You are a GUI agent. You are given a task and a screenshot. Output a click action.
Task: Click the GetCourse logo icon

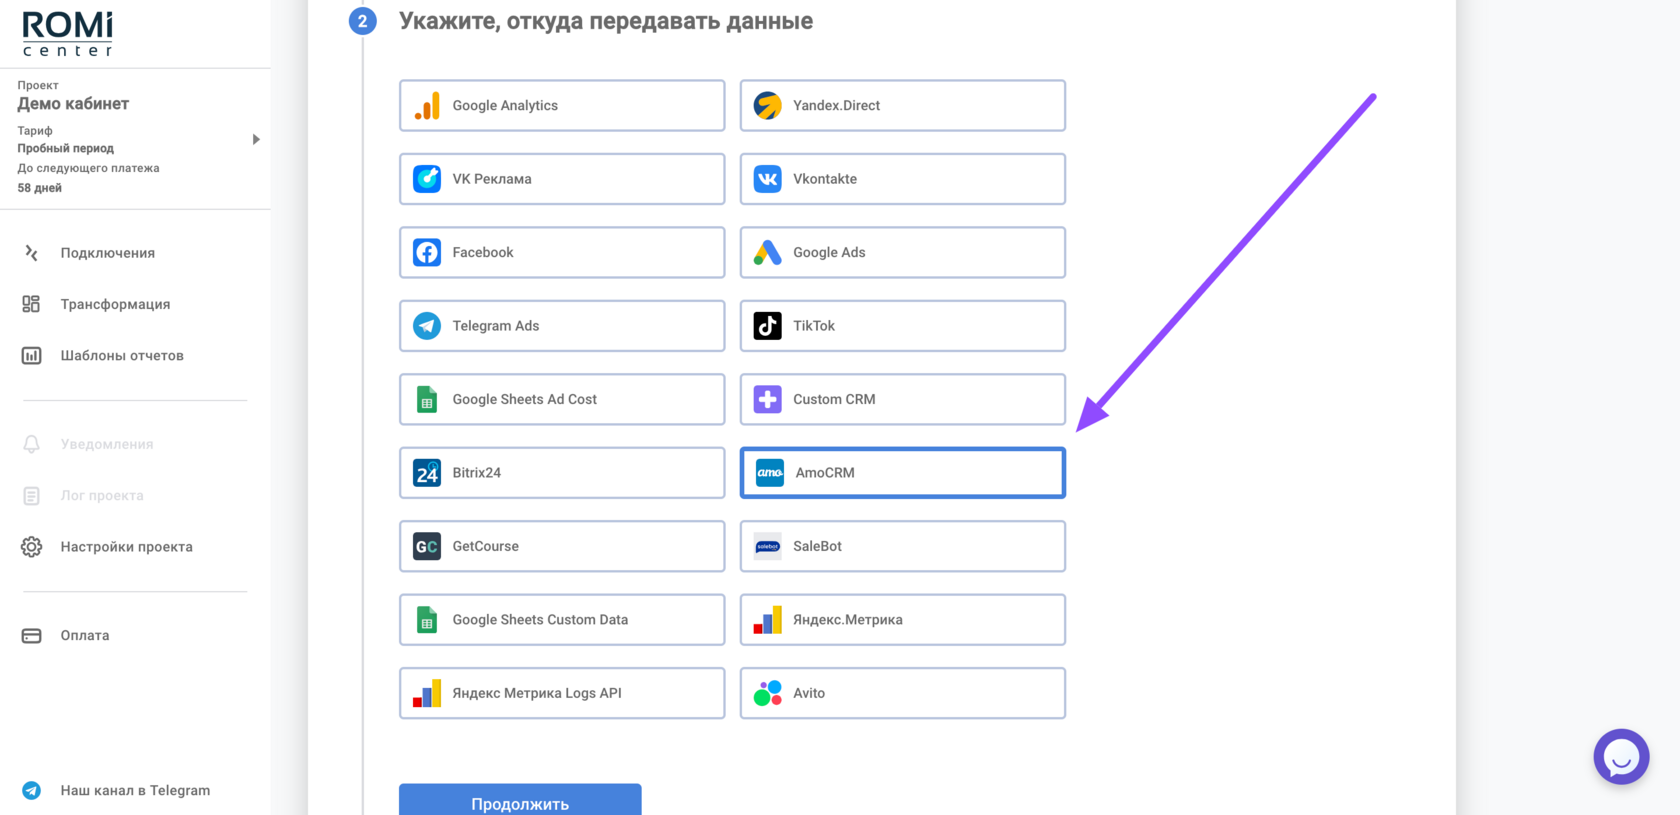tap(427, 546)
